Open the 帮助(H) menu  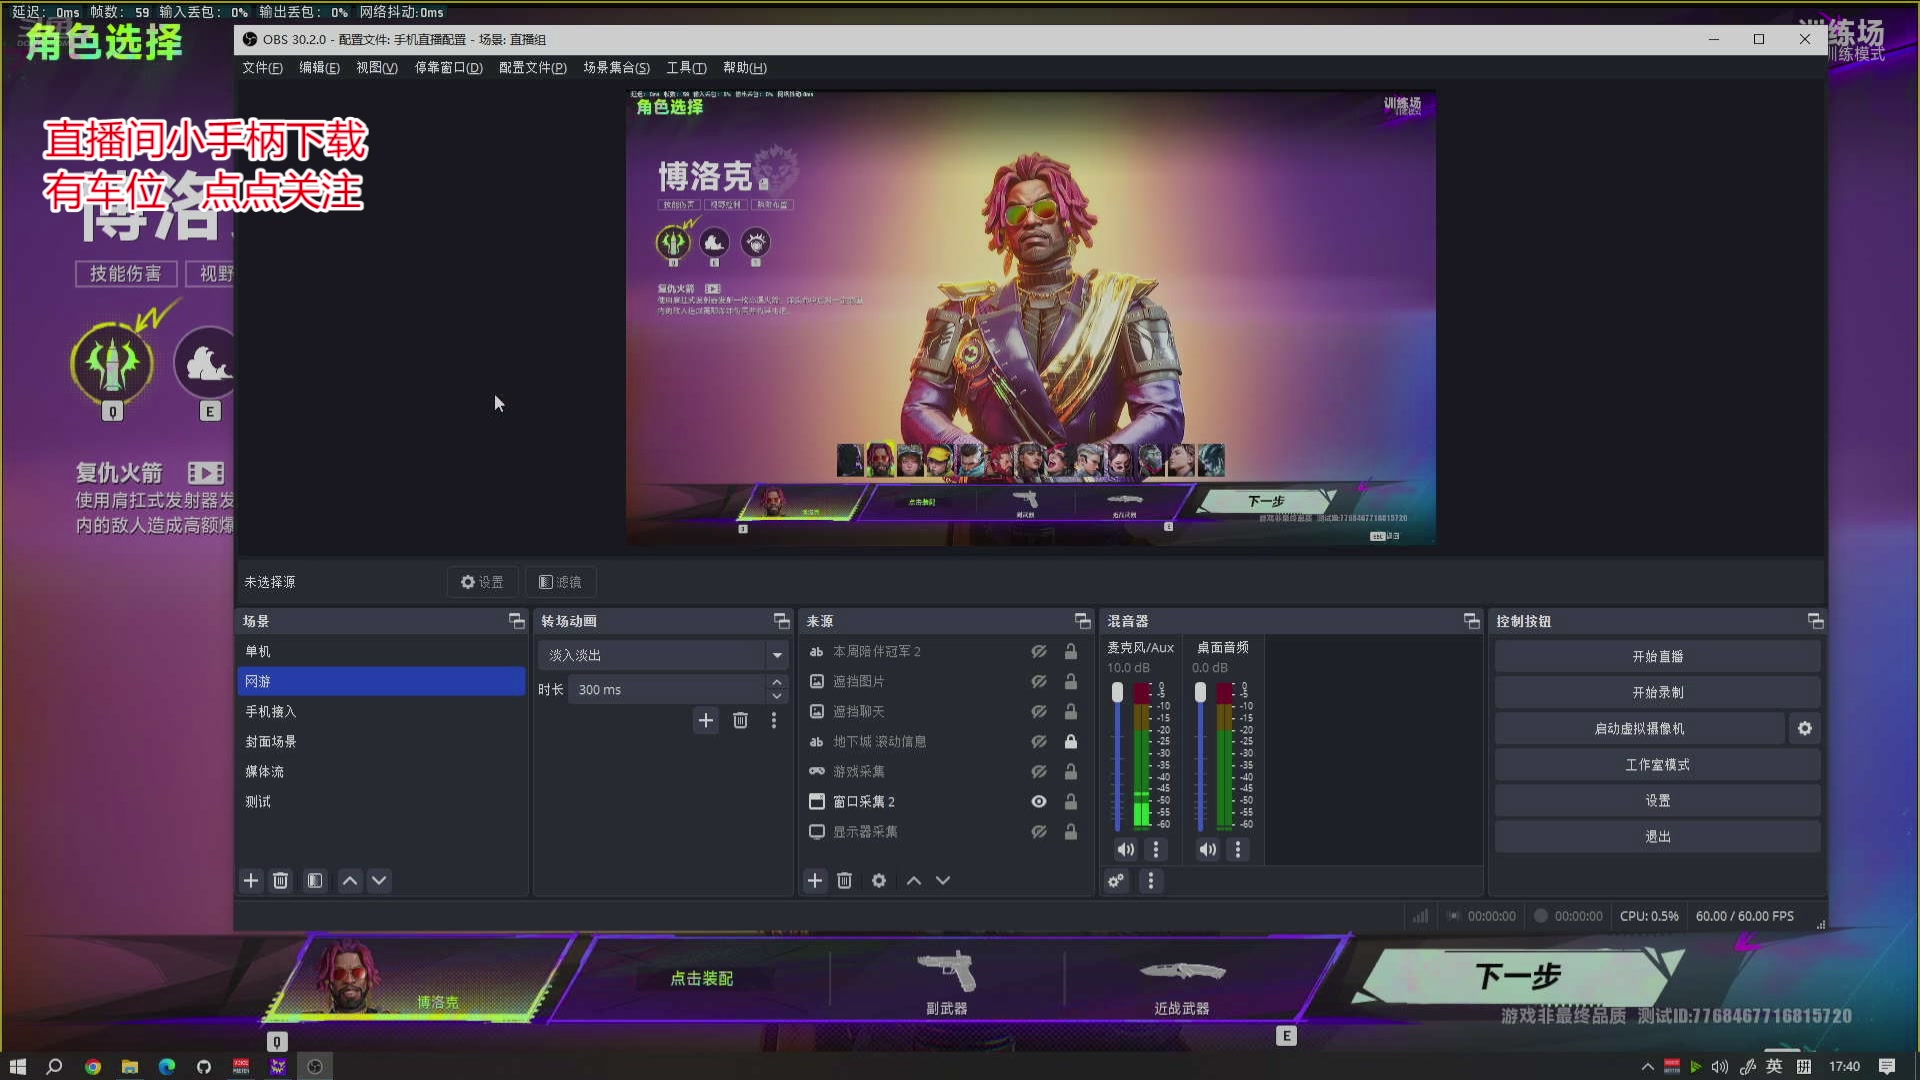pos(745,68)
